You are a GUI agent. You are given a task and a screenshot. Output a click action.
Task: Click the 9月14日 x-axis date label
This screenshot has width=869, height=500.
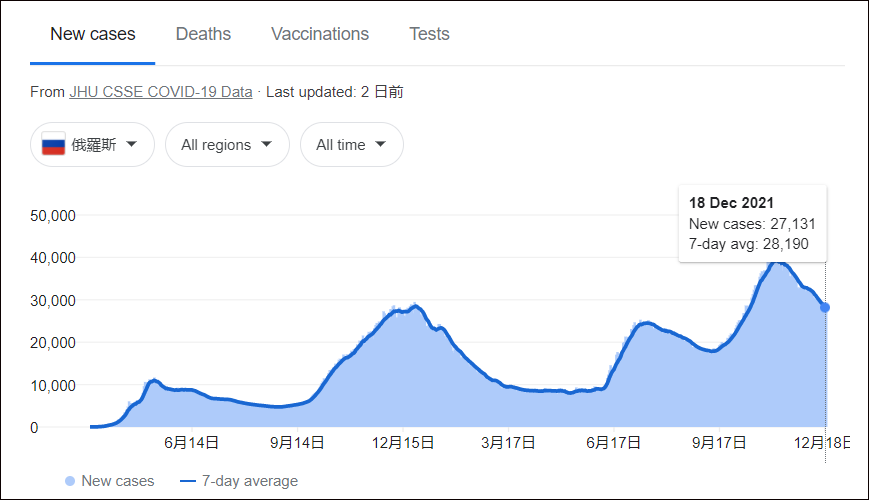(296, 442)
